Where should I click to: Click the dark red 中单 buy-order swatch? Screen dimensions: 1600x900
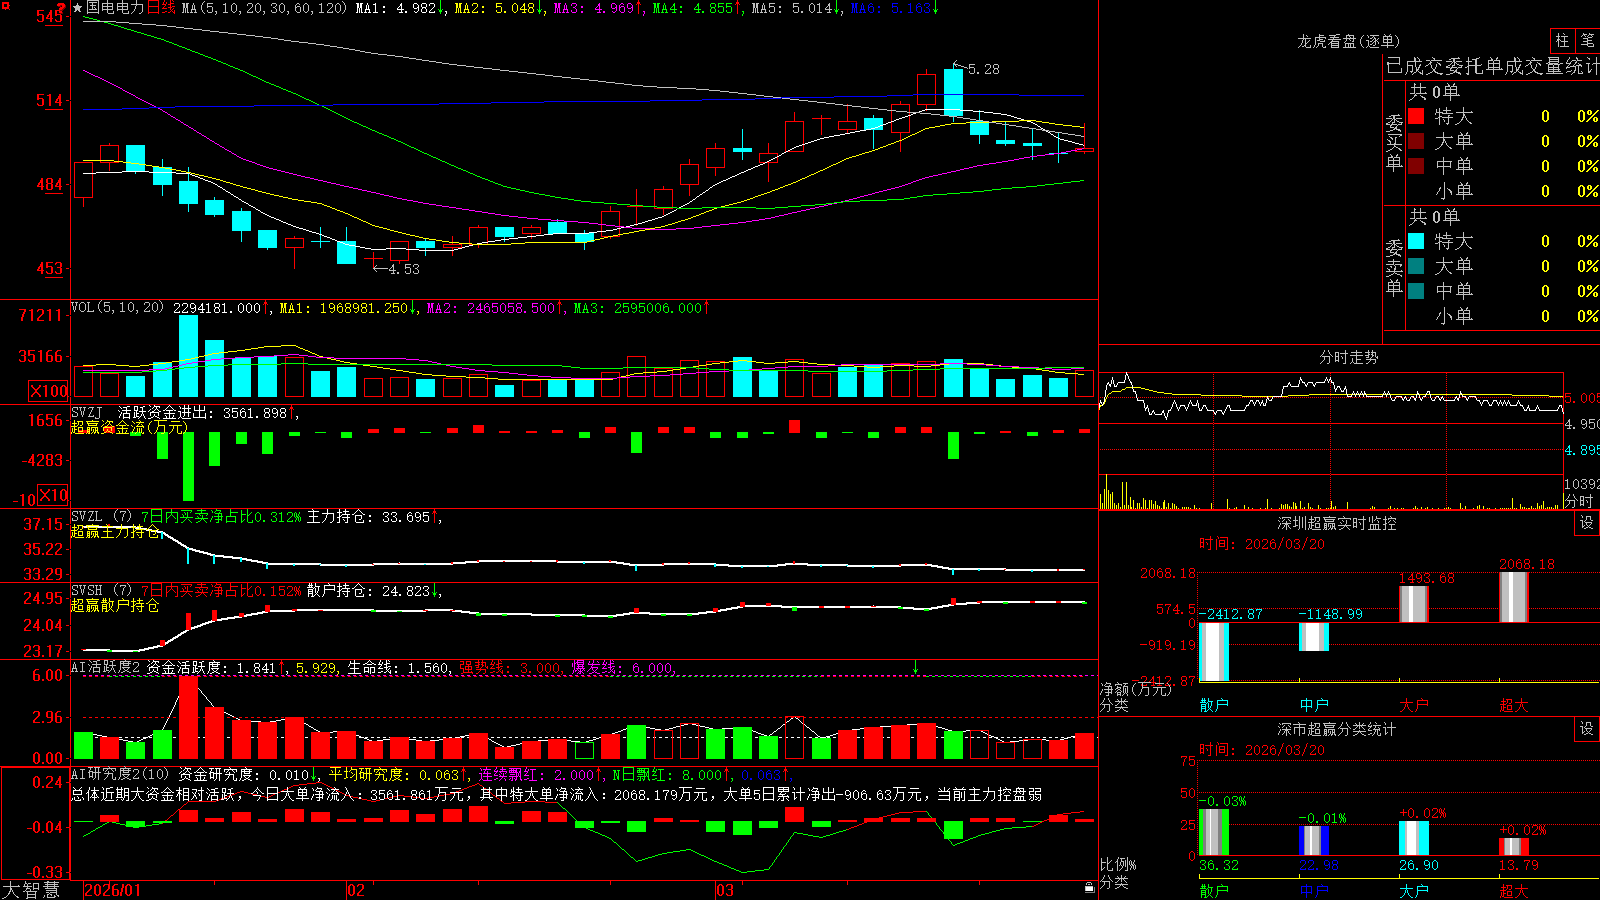(x=1416, y=166)
